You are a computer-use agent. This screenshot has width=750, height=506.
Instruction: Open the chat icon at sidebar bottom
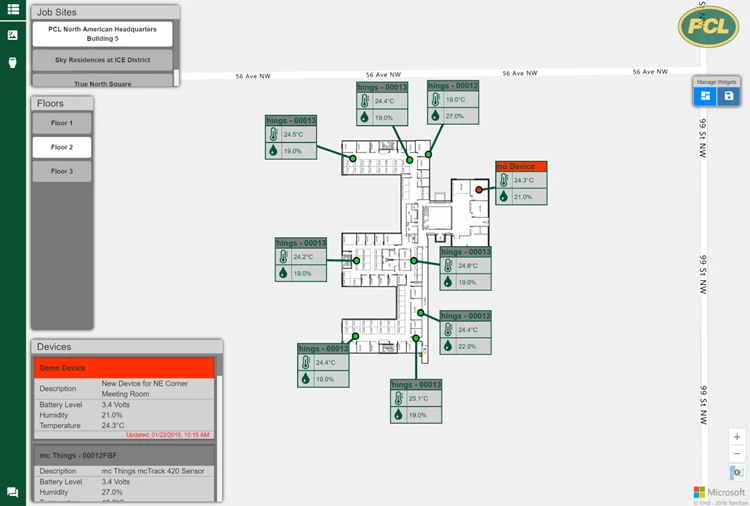click(x=13, y=492)
